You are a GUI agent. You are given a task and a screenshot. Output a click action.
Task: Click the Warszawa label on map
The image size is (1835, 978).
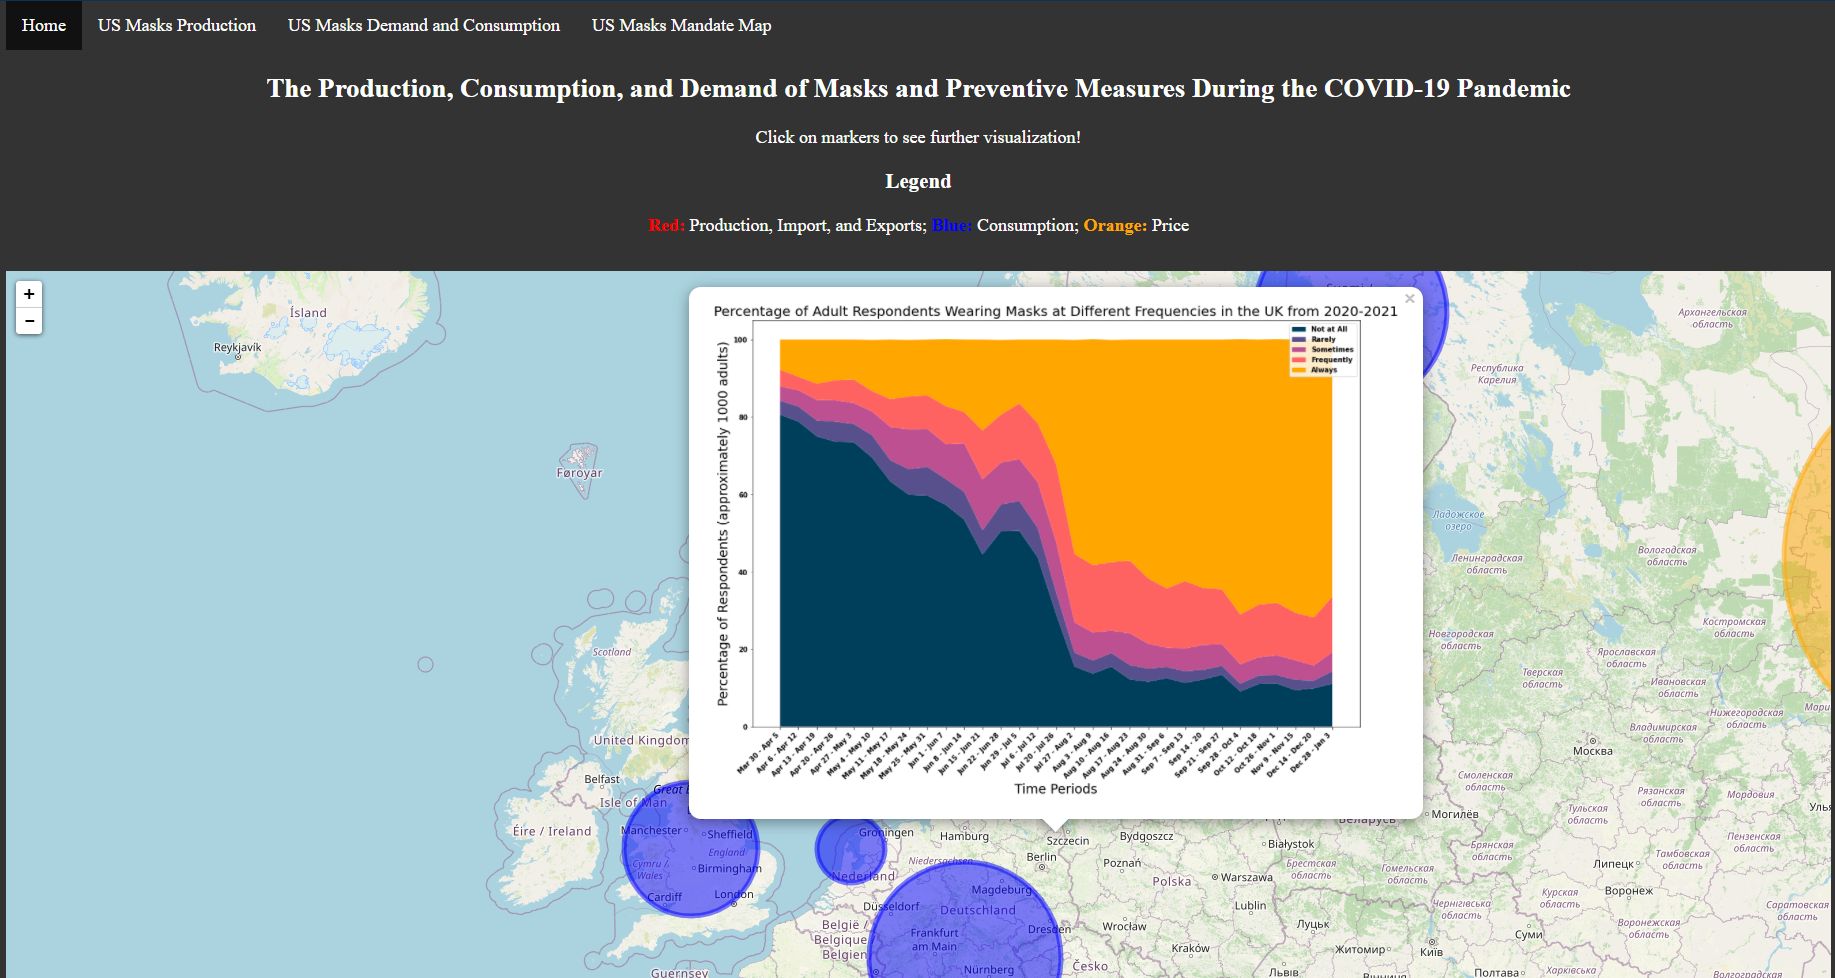coord(1247,878)
